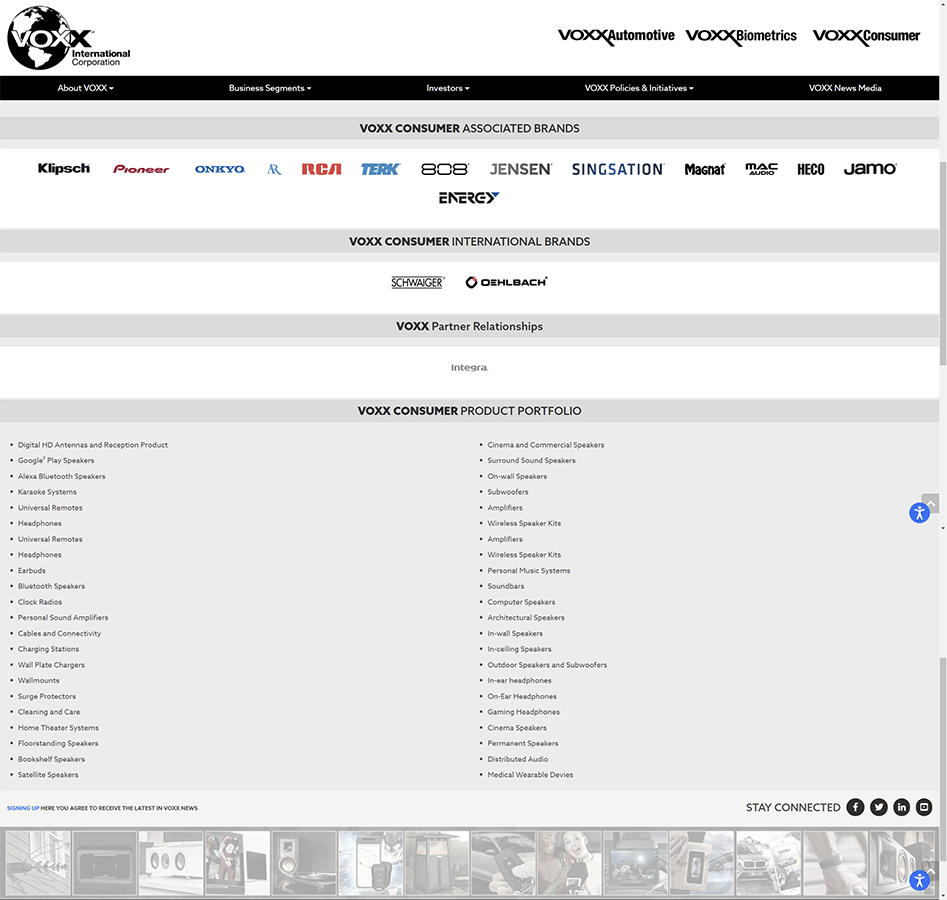Click the outdoor lantern thumbnail

pyautogui.click(x=437, y=863)
